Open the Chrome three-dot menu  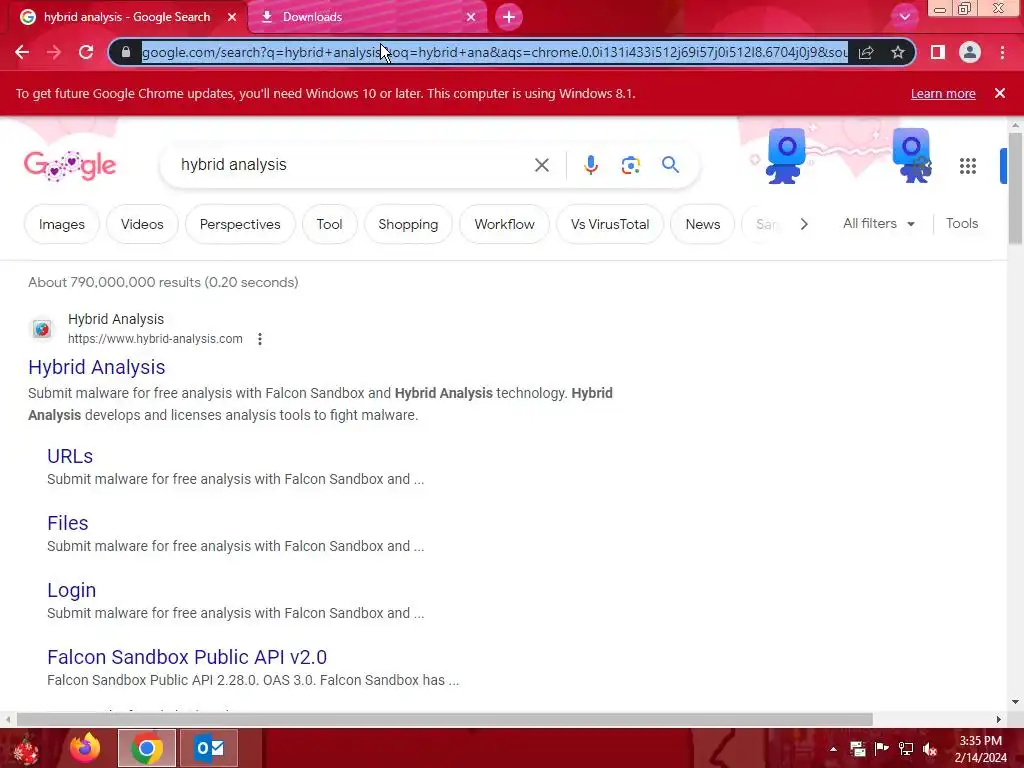tap(1002, 52)
